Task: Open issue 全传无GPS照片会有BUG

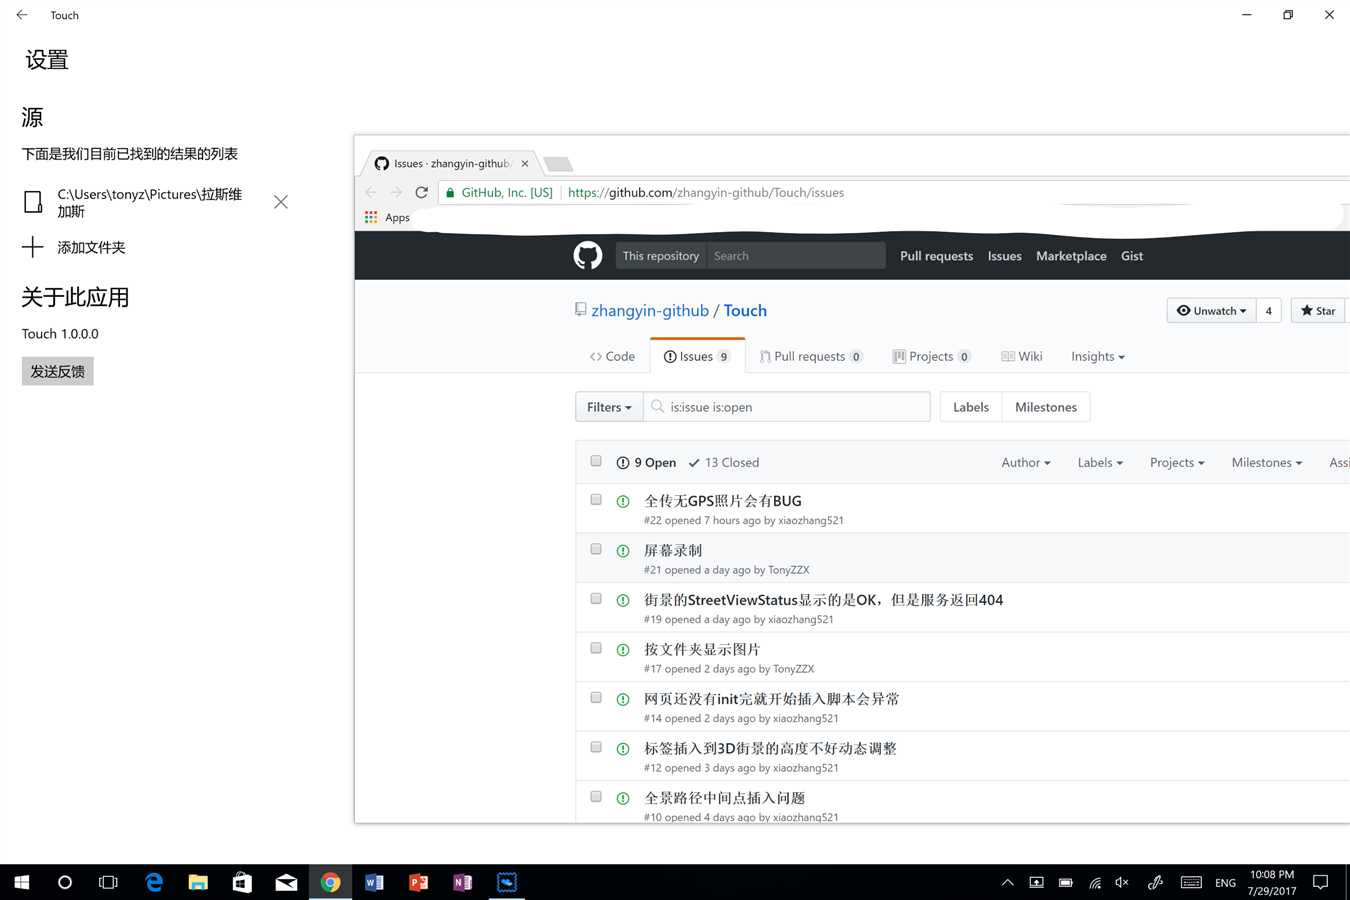Action: coord(723,501)
